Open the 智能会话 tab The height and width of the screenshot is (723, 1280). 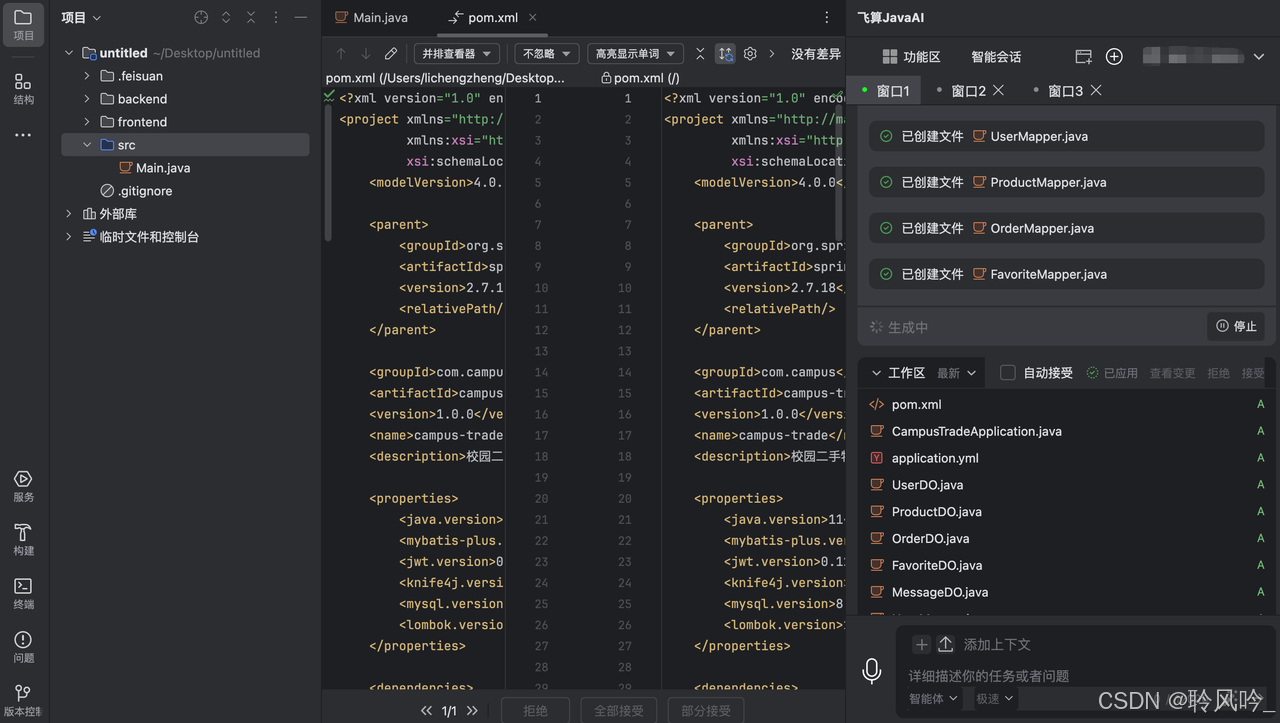click(996, 57)
